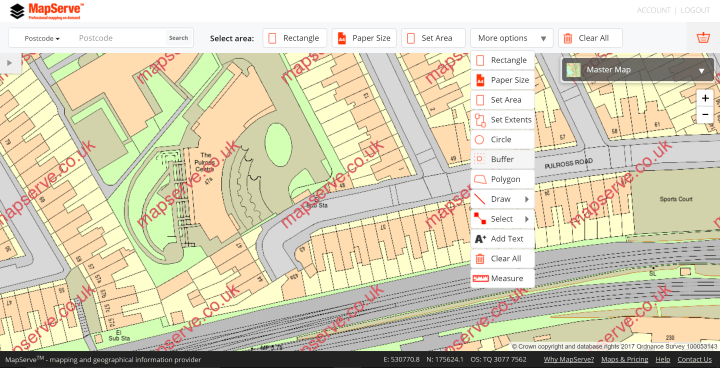Select the Measure menu item
The height and width of the screenshot is (368, 720).
[503, 278]
